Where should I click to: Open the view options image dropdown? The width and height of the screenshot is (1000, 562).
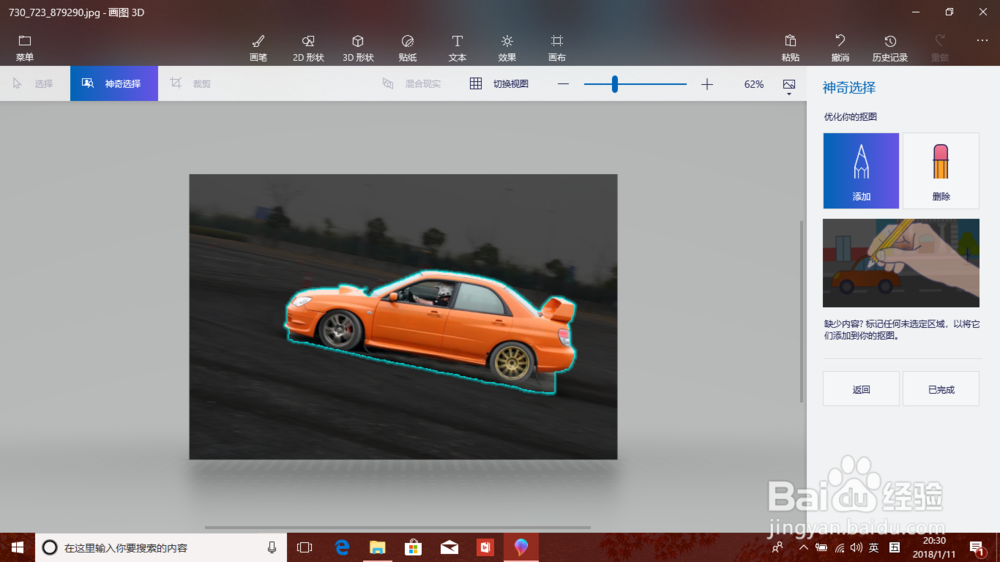[x=789, y=86]
